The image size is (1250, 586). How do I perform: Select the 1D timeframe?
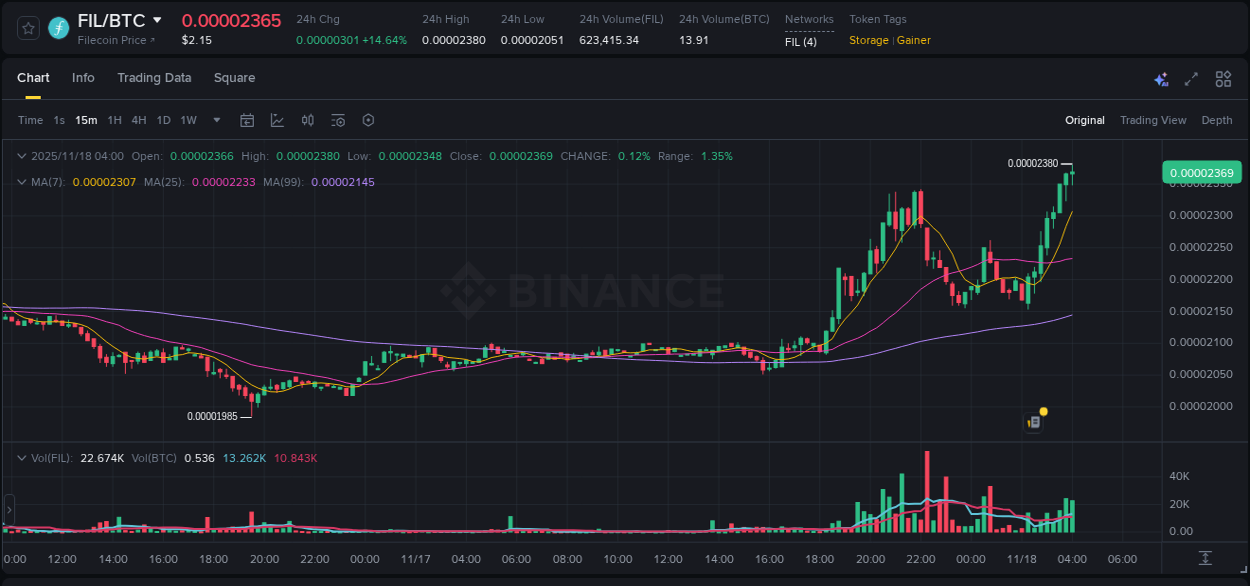[x=163, y=120]
